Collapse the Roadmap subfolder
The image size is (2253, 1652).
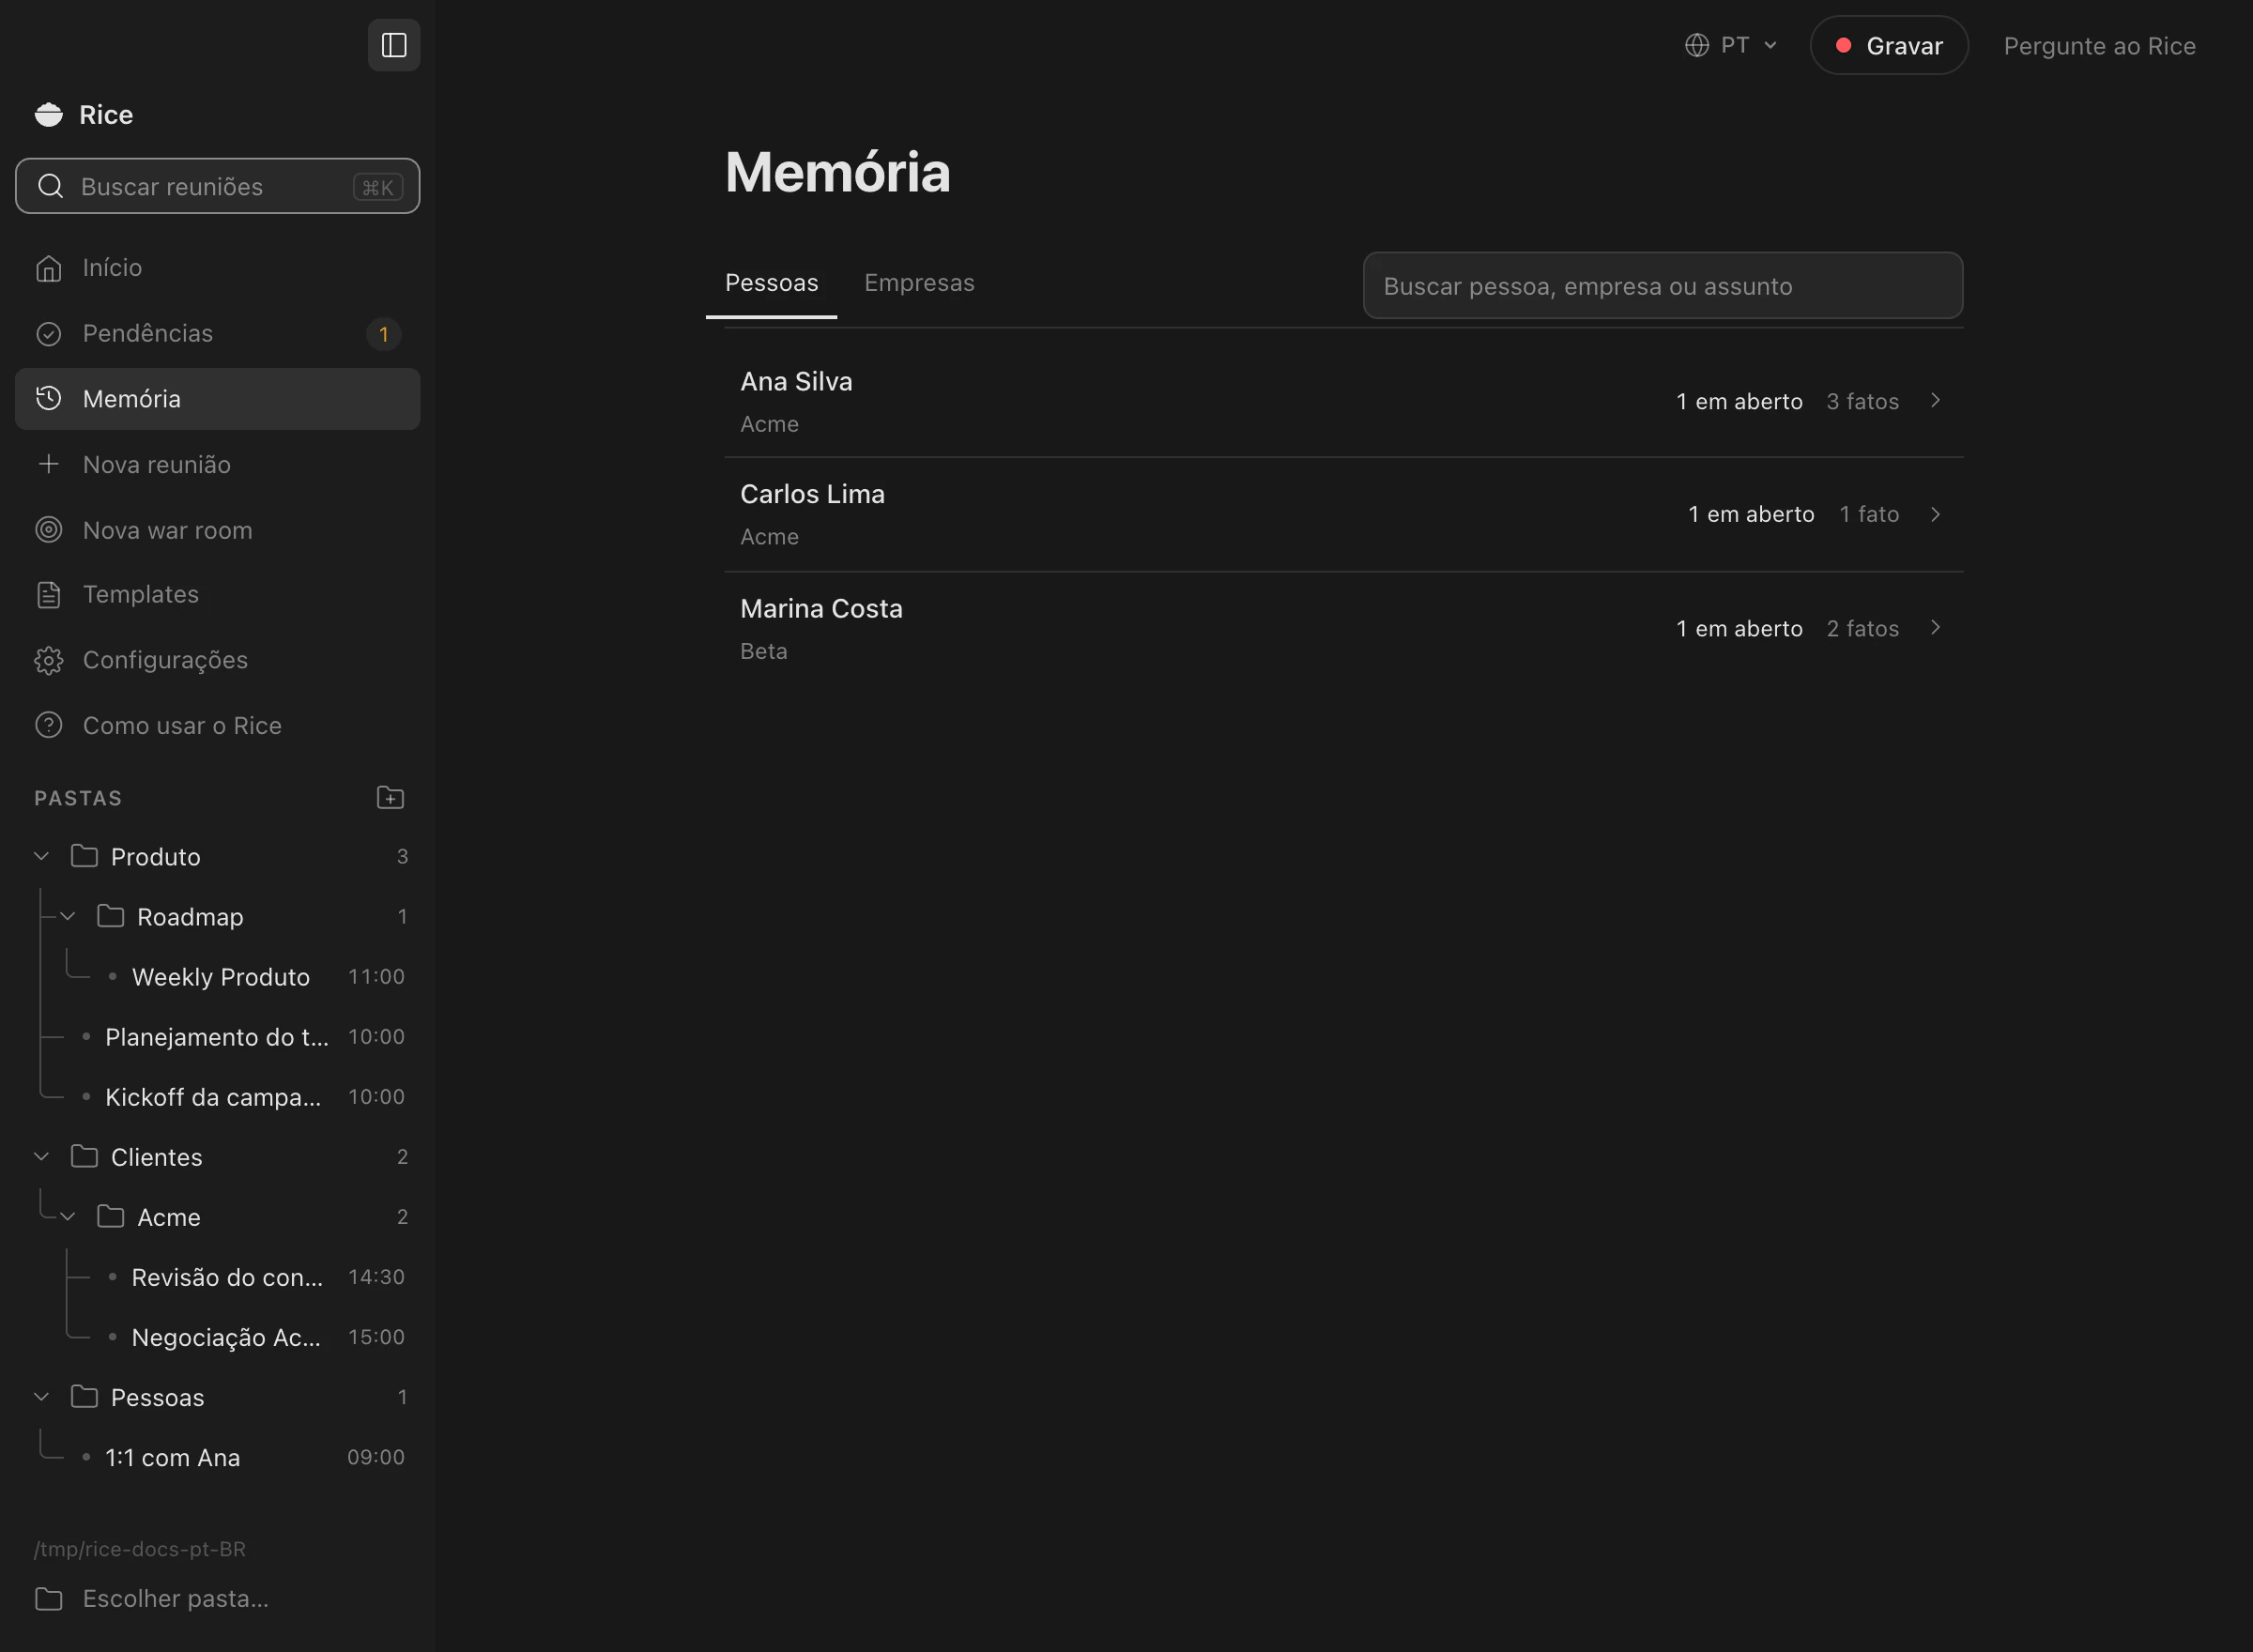point(68,917)
